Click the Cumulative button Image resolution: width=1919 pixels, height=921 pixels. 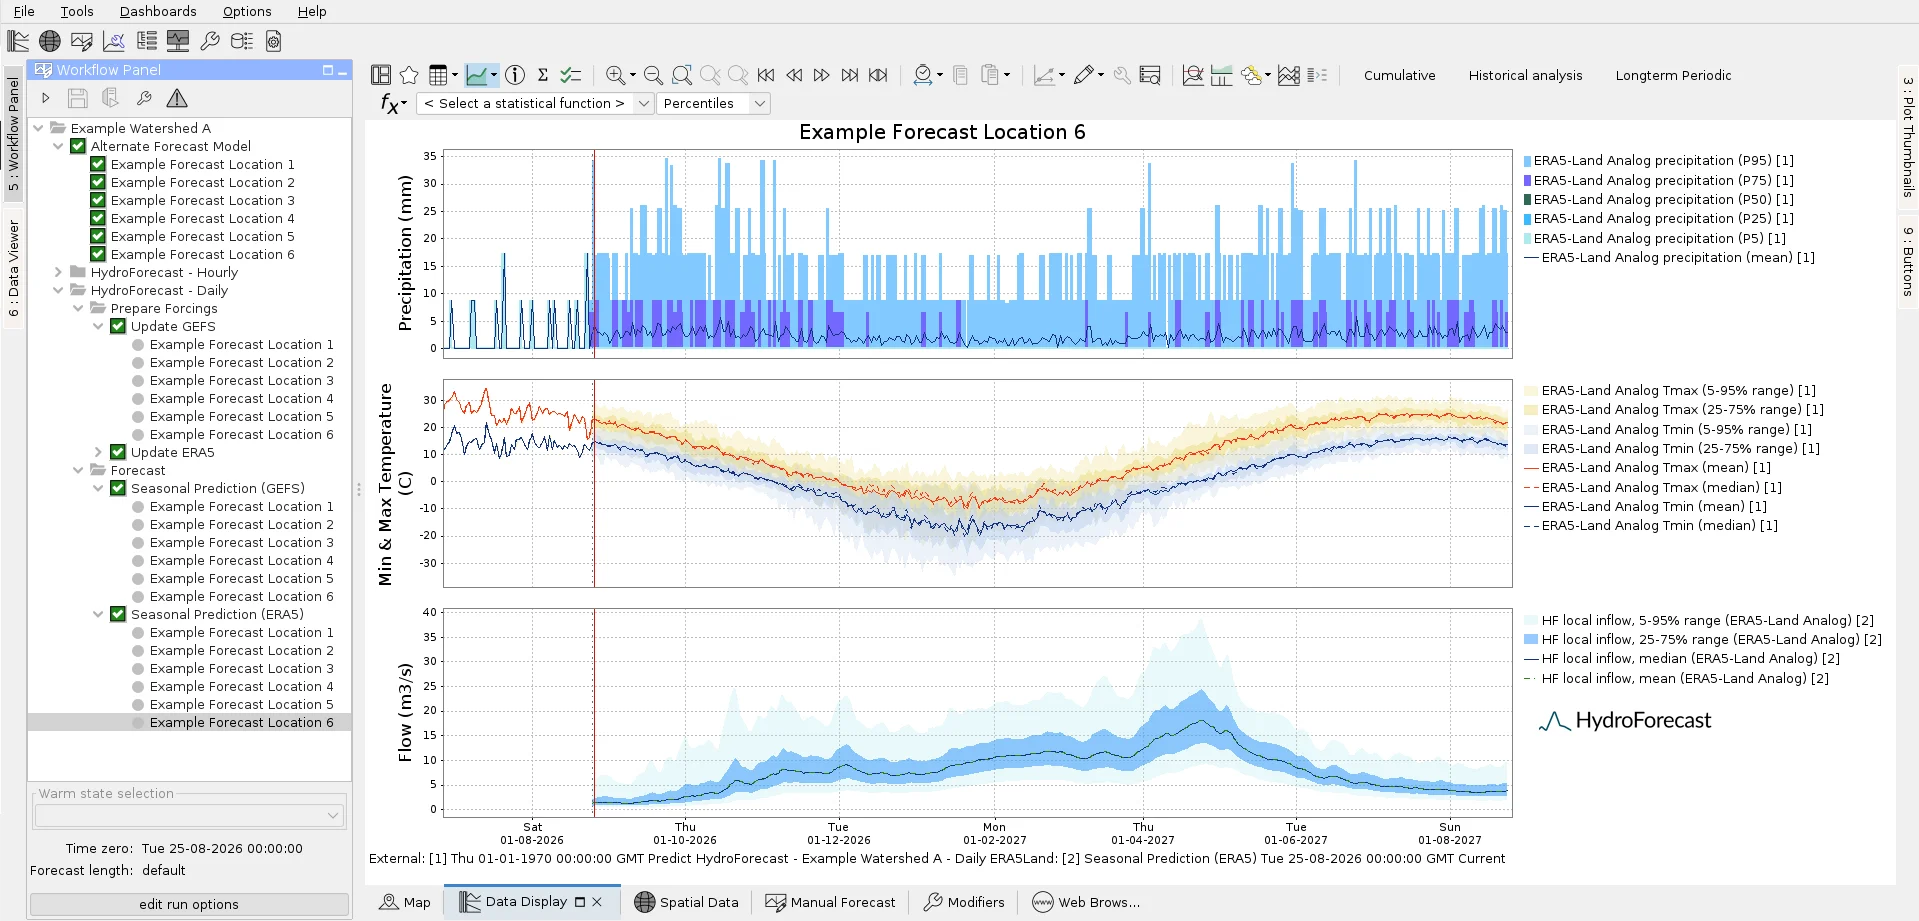coord(1399,75)
